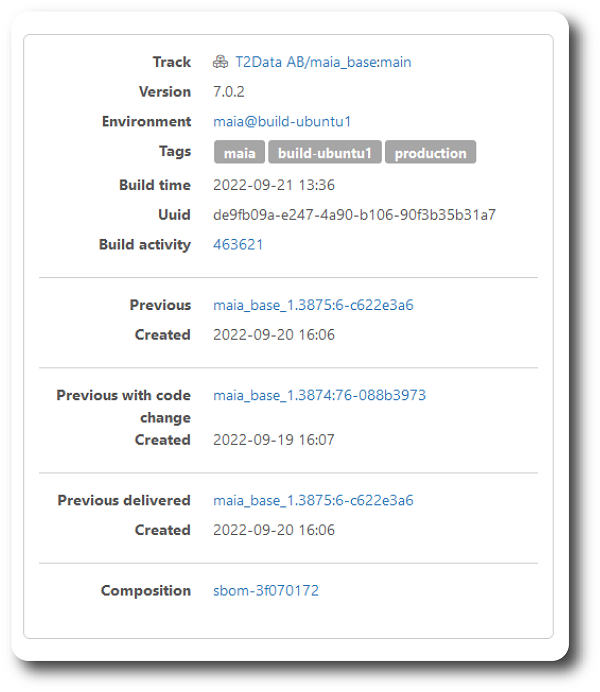Open composition sbom-3f070172 link
This screenshot has width=600, height=692.
[266, 590]
